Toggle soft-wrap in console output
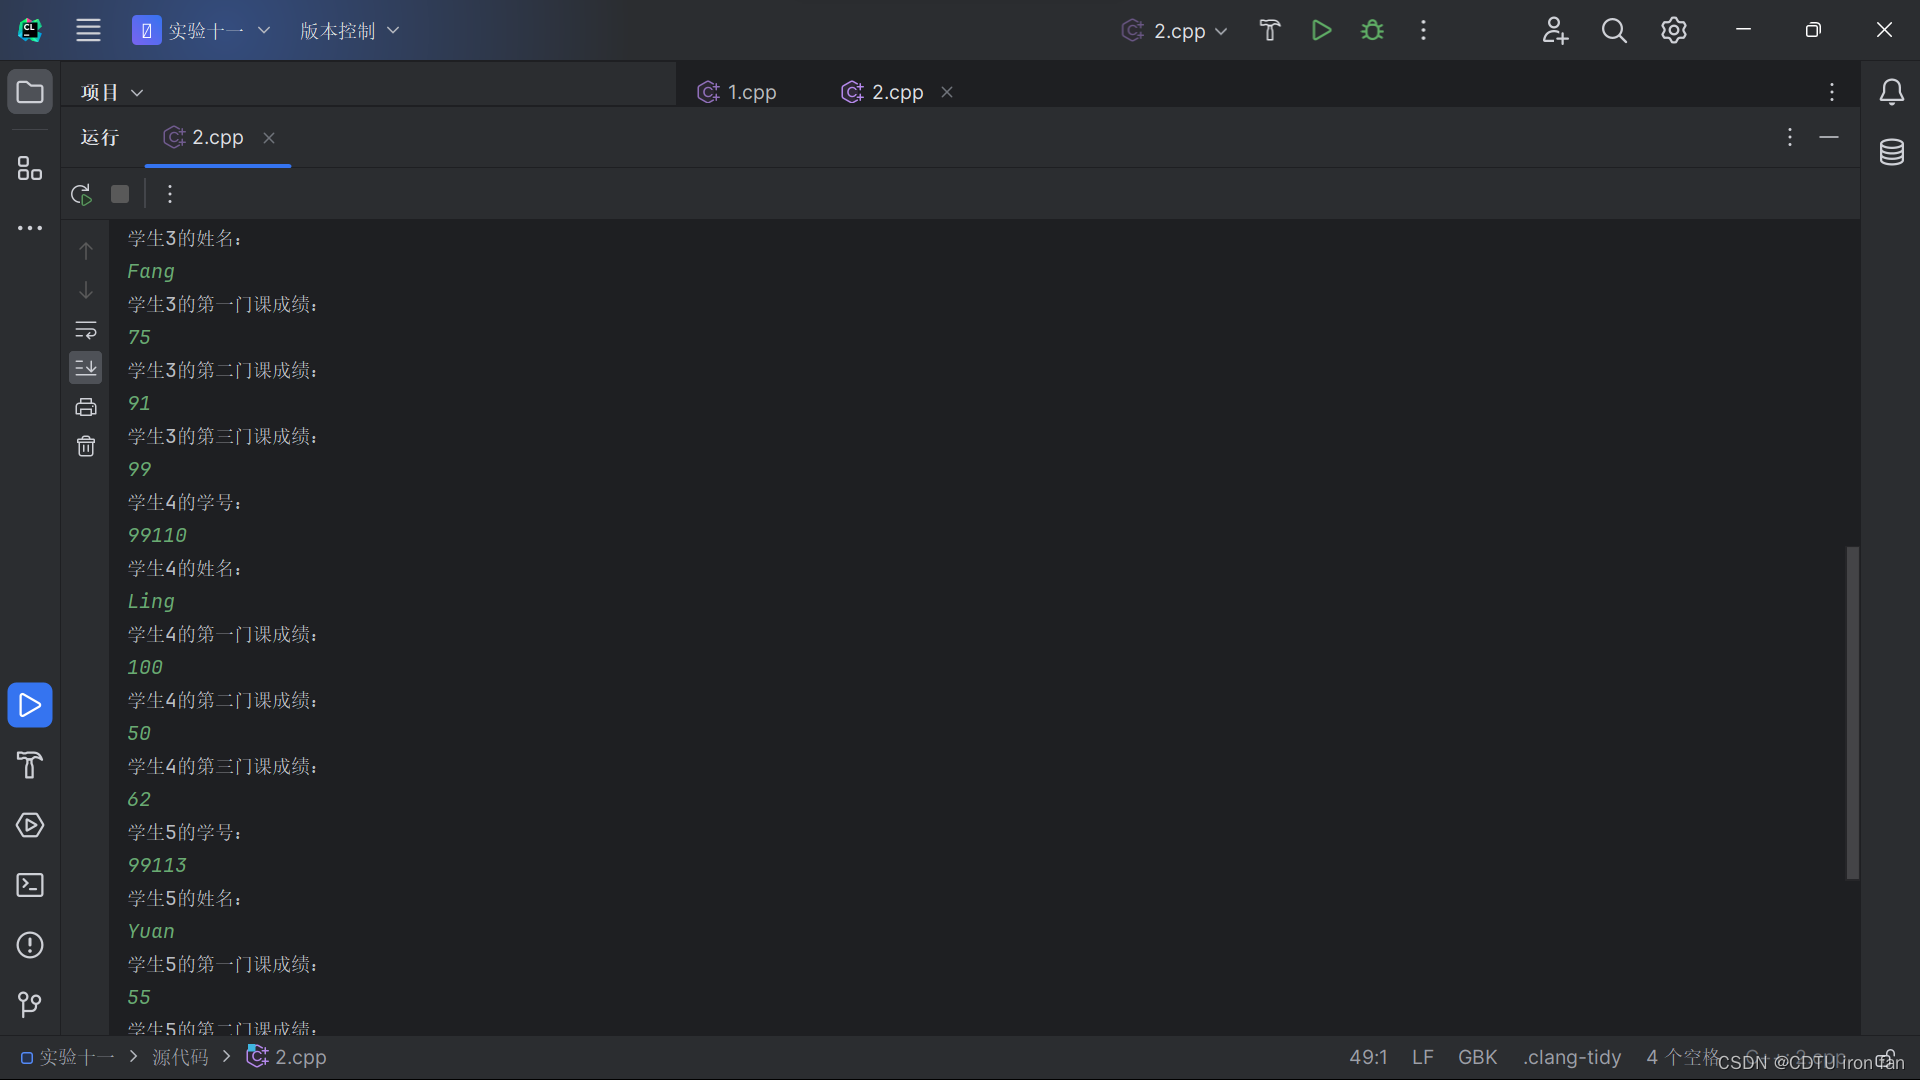 tap(86, 330)
